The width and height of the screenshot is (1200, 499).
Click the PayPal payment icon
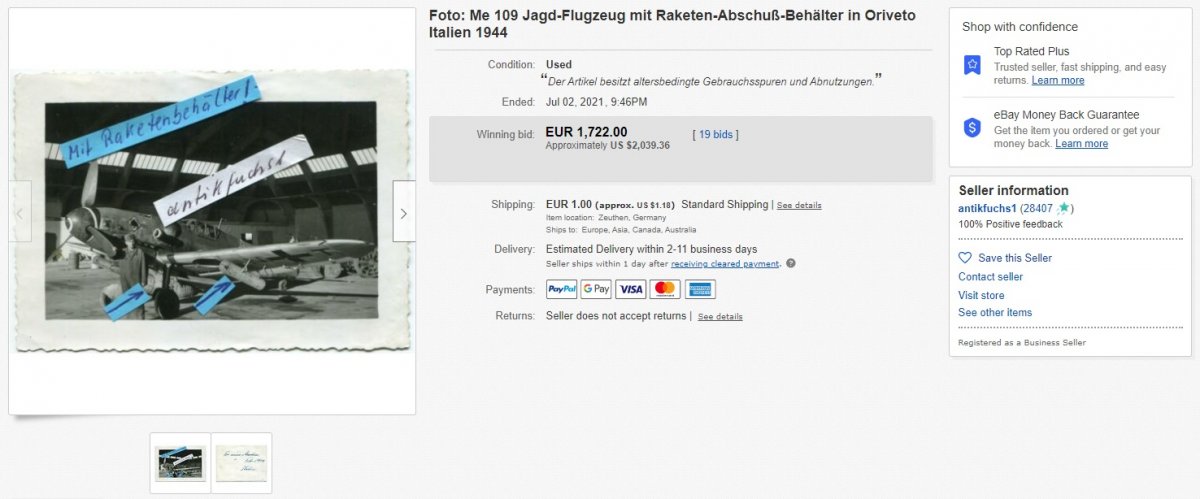pyautogui.click(x=562, y=289)
